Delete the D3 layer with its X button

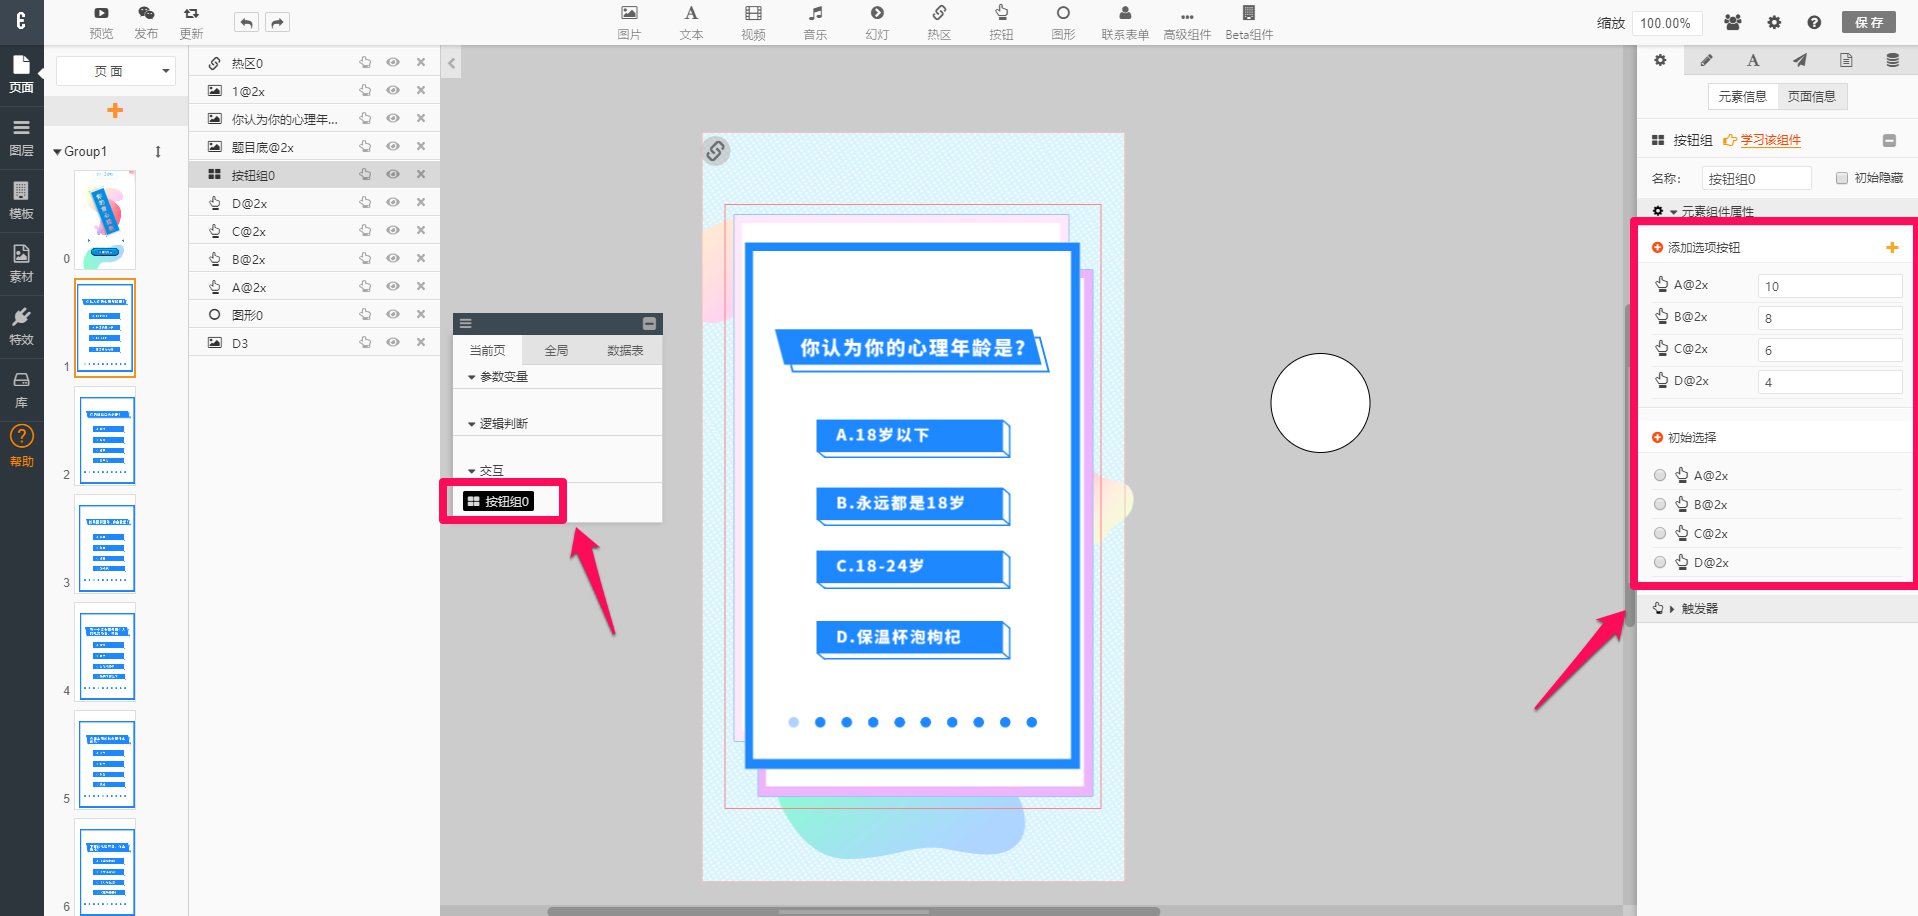[x=421, y=342]
